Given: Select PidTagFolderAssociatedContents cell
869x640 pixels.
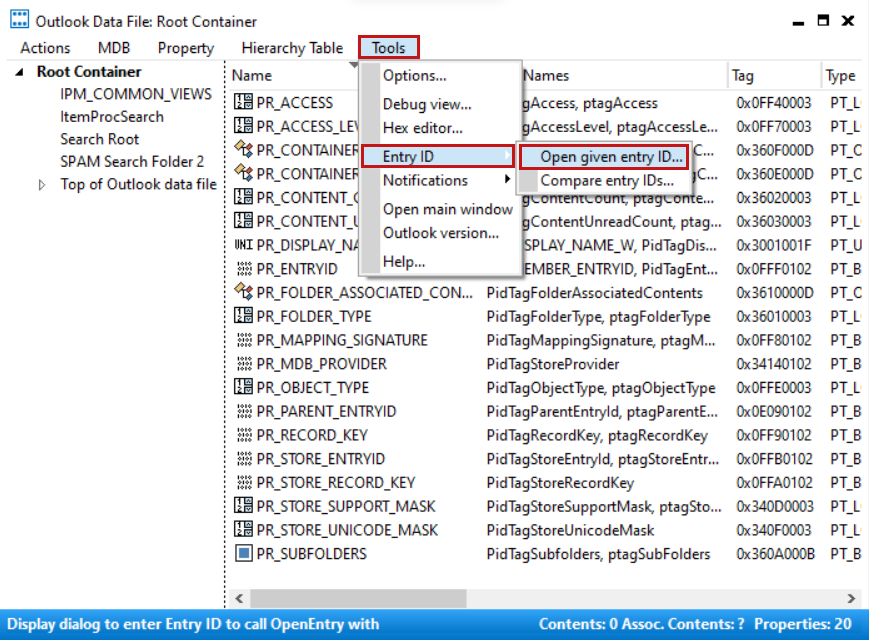Looking at the screenshot, I should (x=594, y=293).
